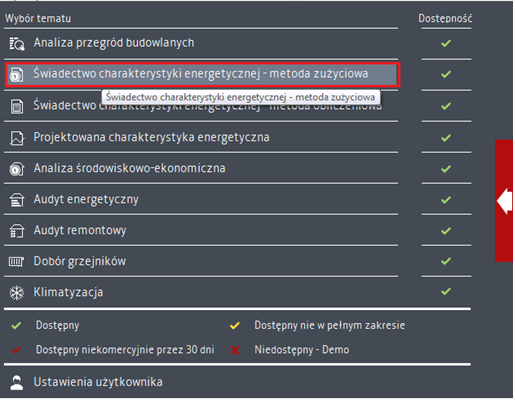Click the metoda zużyciowa certificate icon
This screenshot has height=400, width=515.
[16, 74]
